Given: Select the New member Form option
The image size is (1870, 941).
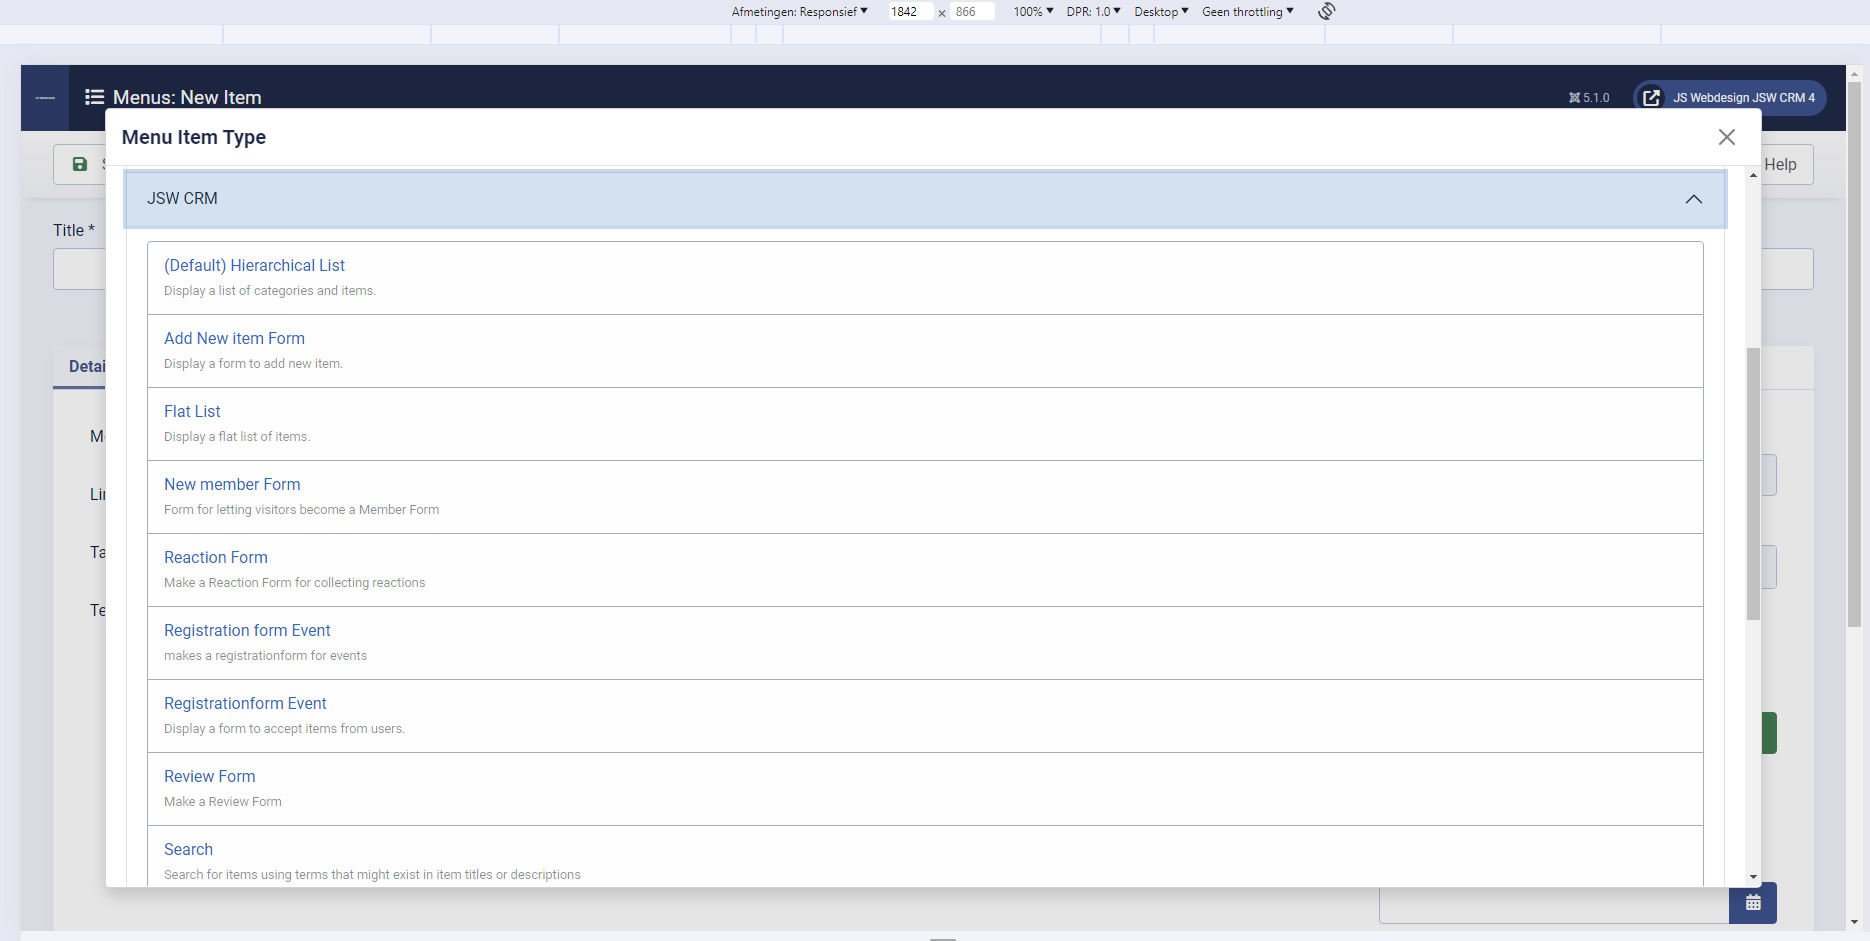Looking at the screenshot, I should [x=232, y=484].
